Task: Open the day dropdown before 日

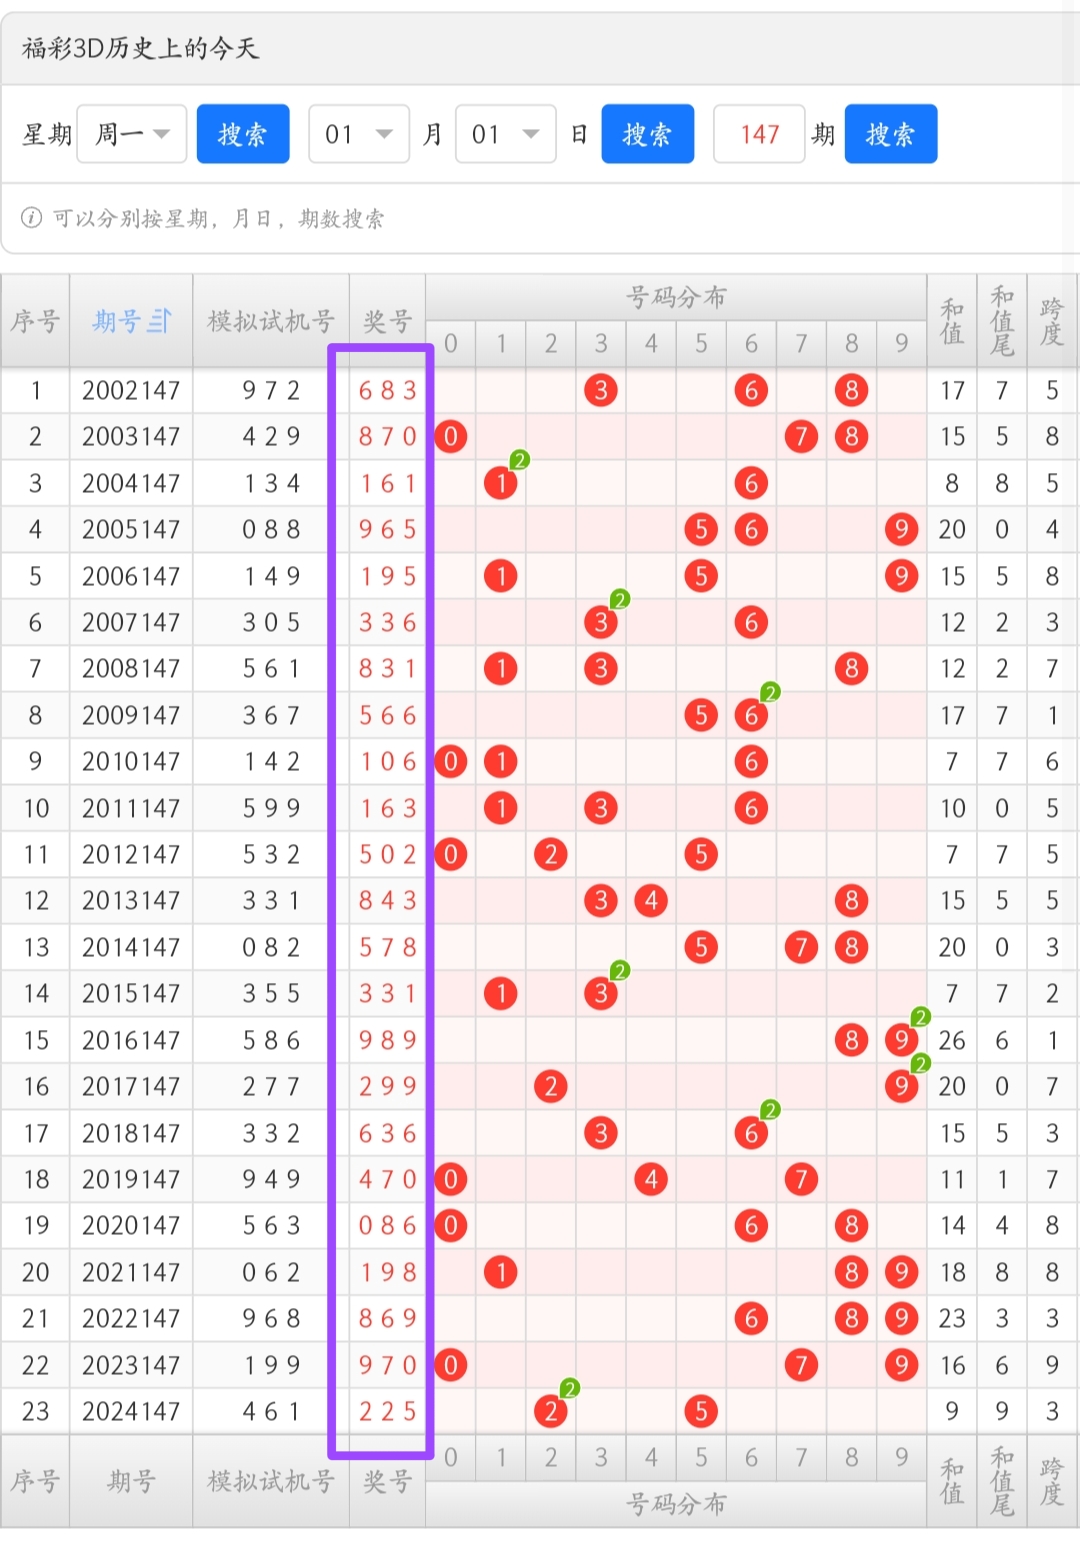Action: [x=506, y=134]
